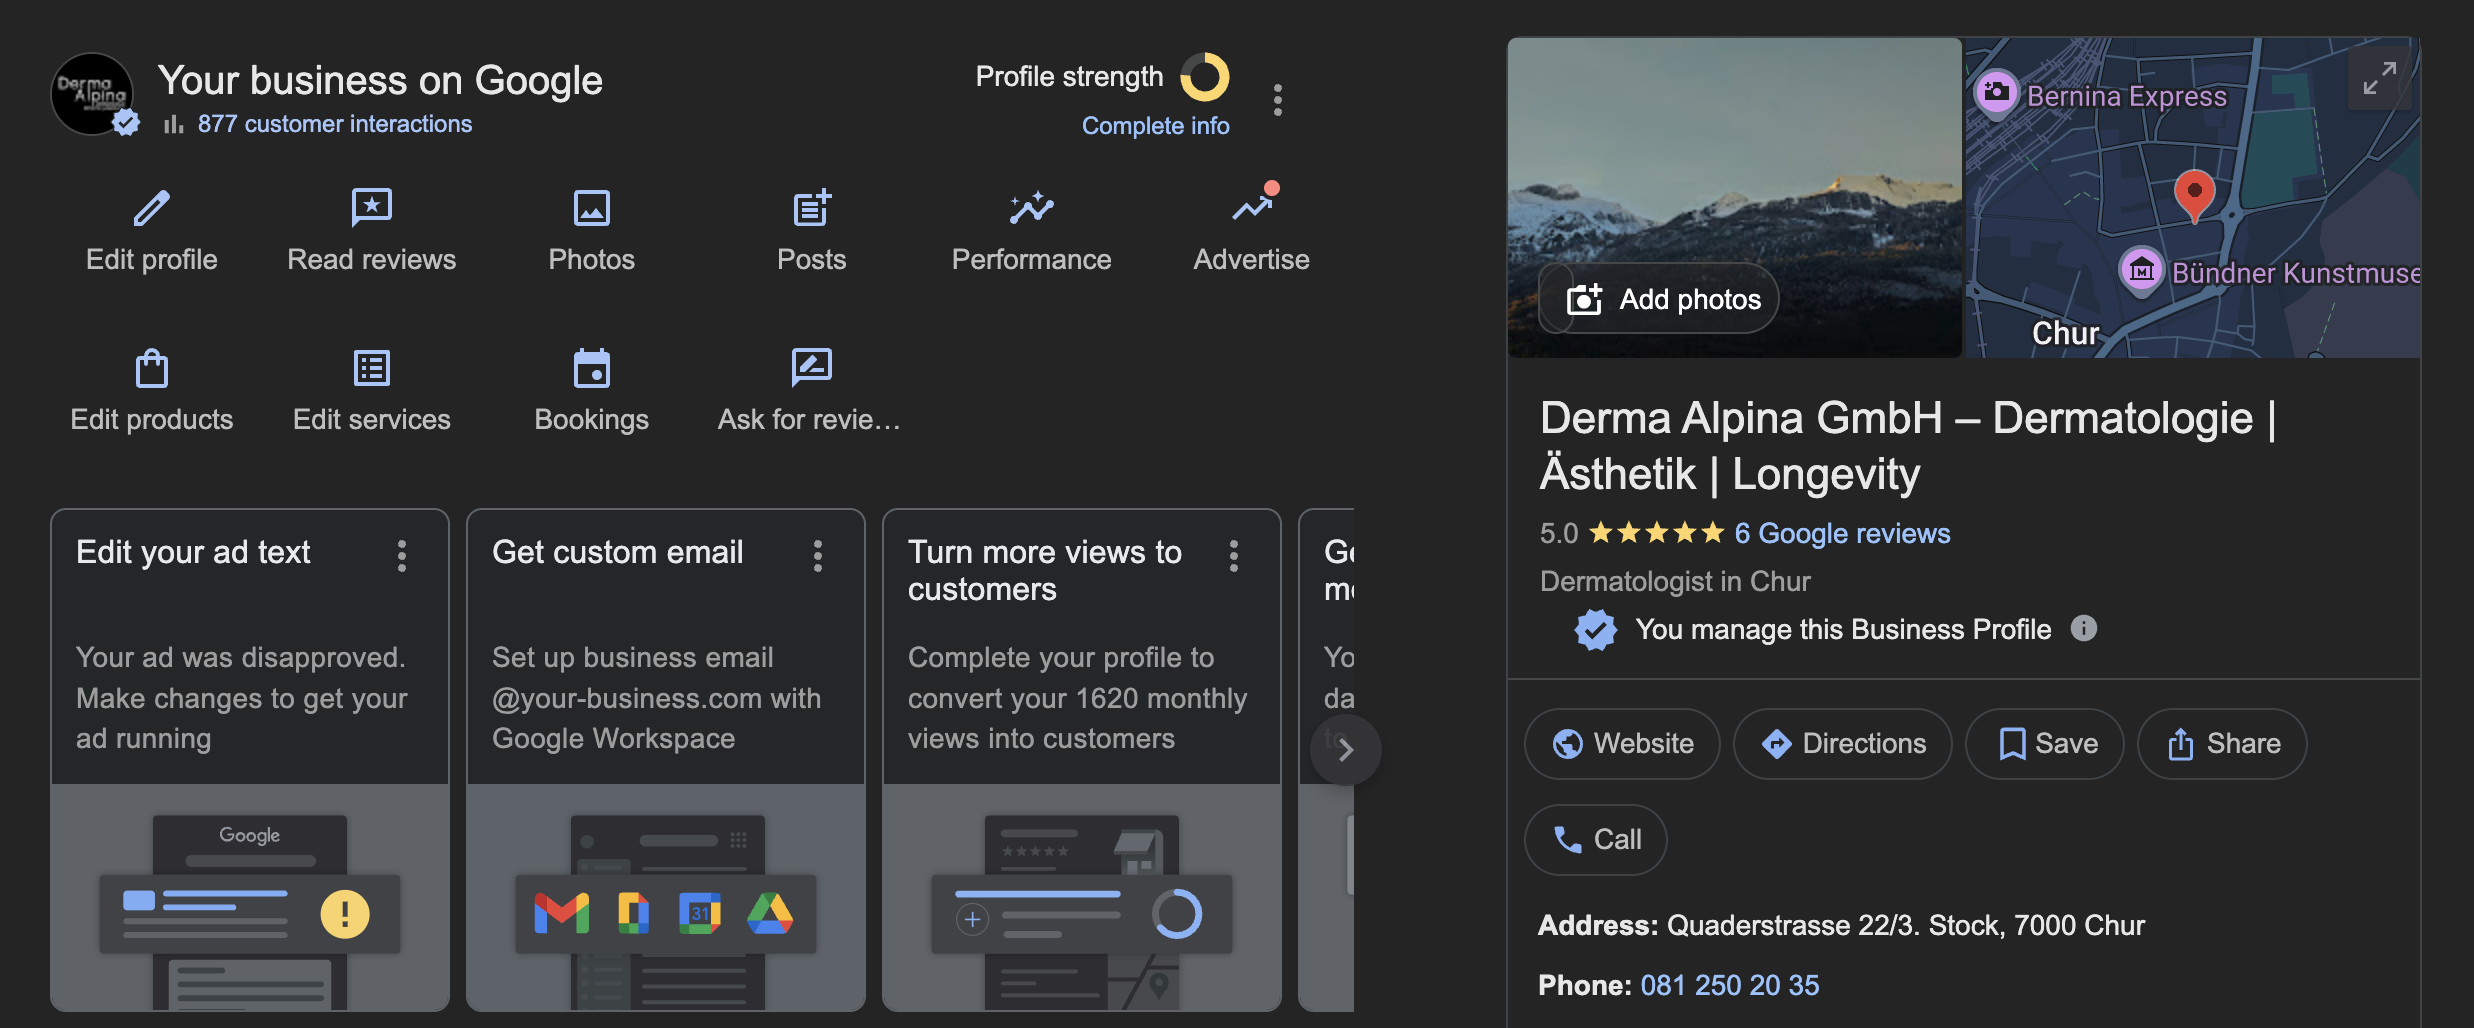The height and width of the screenshot is (1028, 2474).
Task: Open the Photos icon
Action: click(592, 208)
